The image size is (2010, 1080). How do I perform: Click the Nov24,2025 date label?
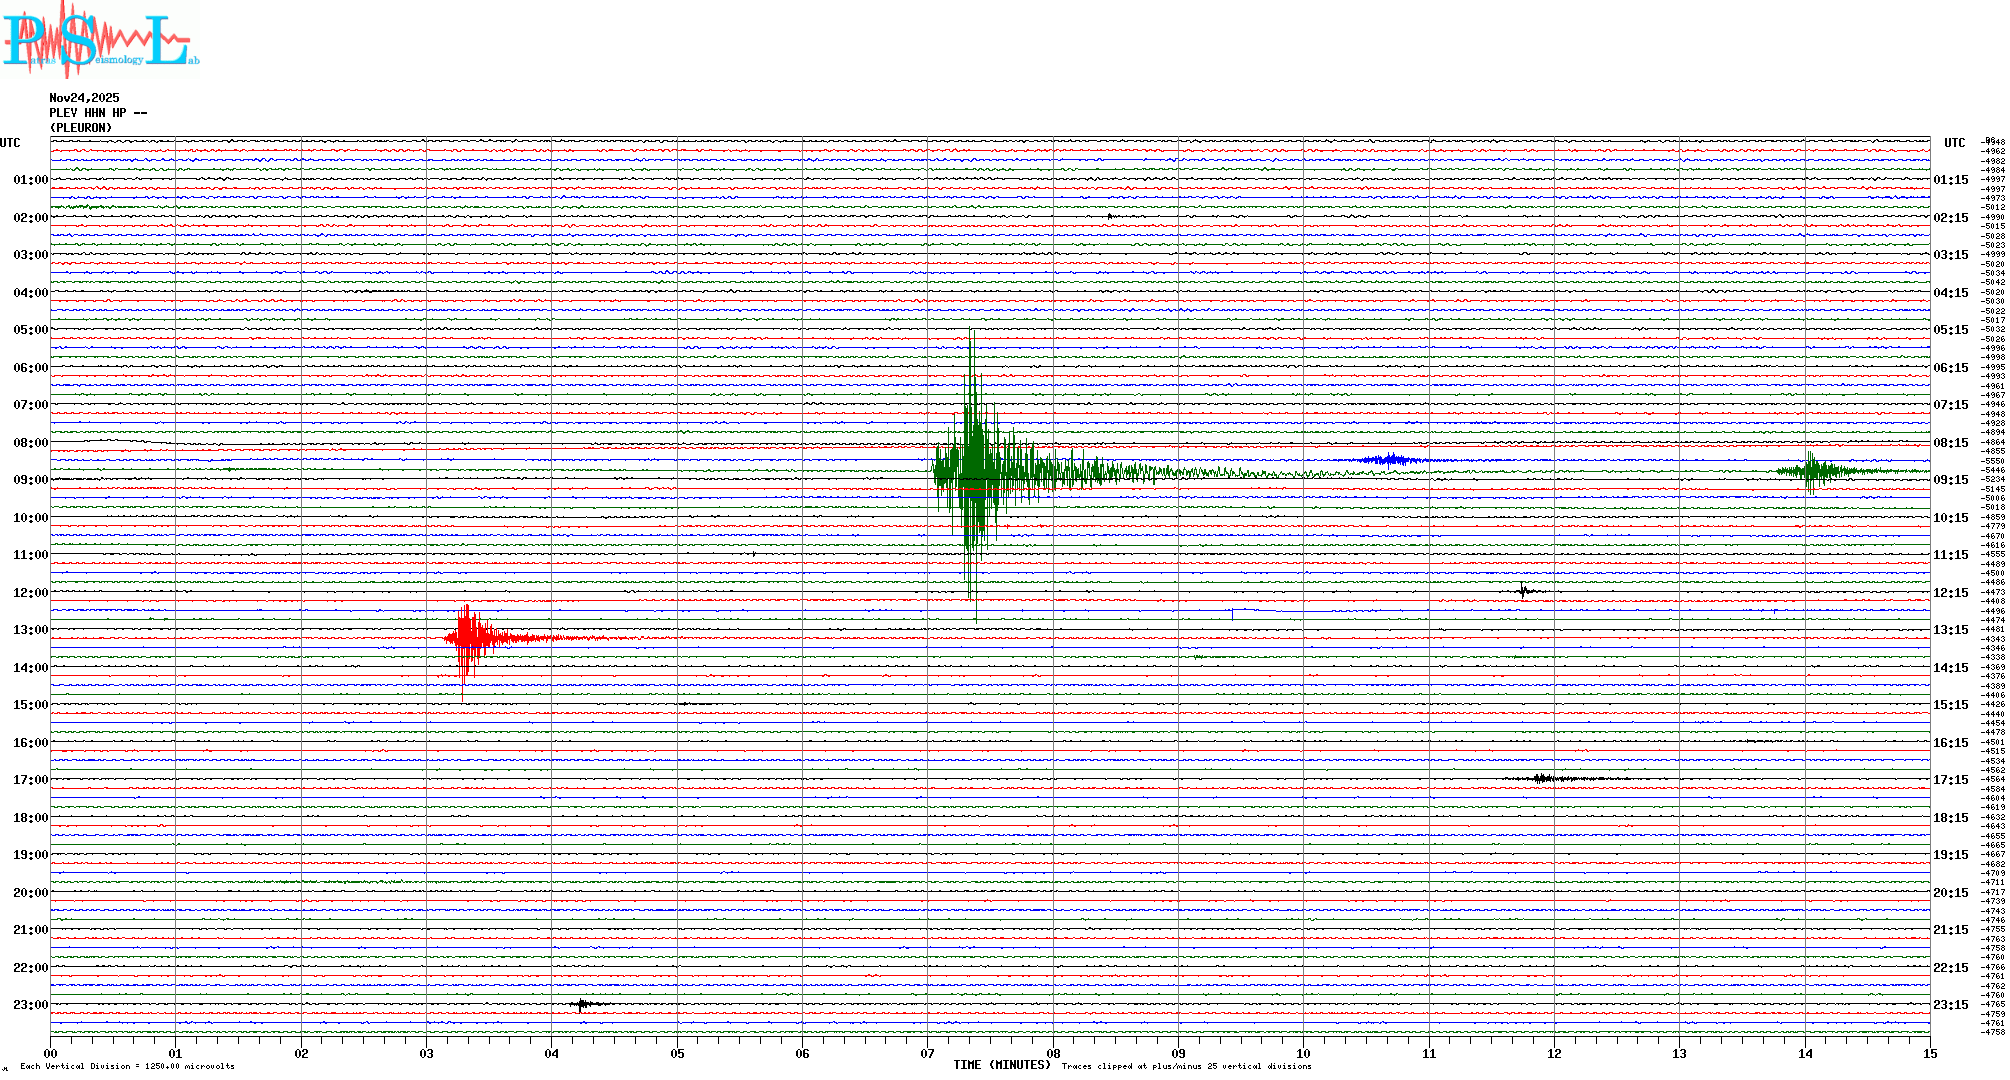[84, 98]
